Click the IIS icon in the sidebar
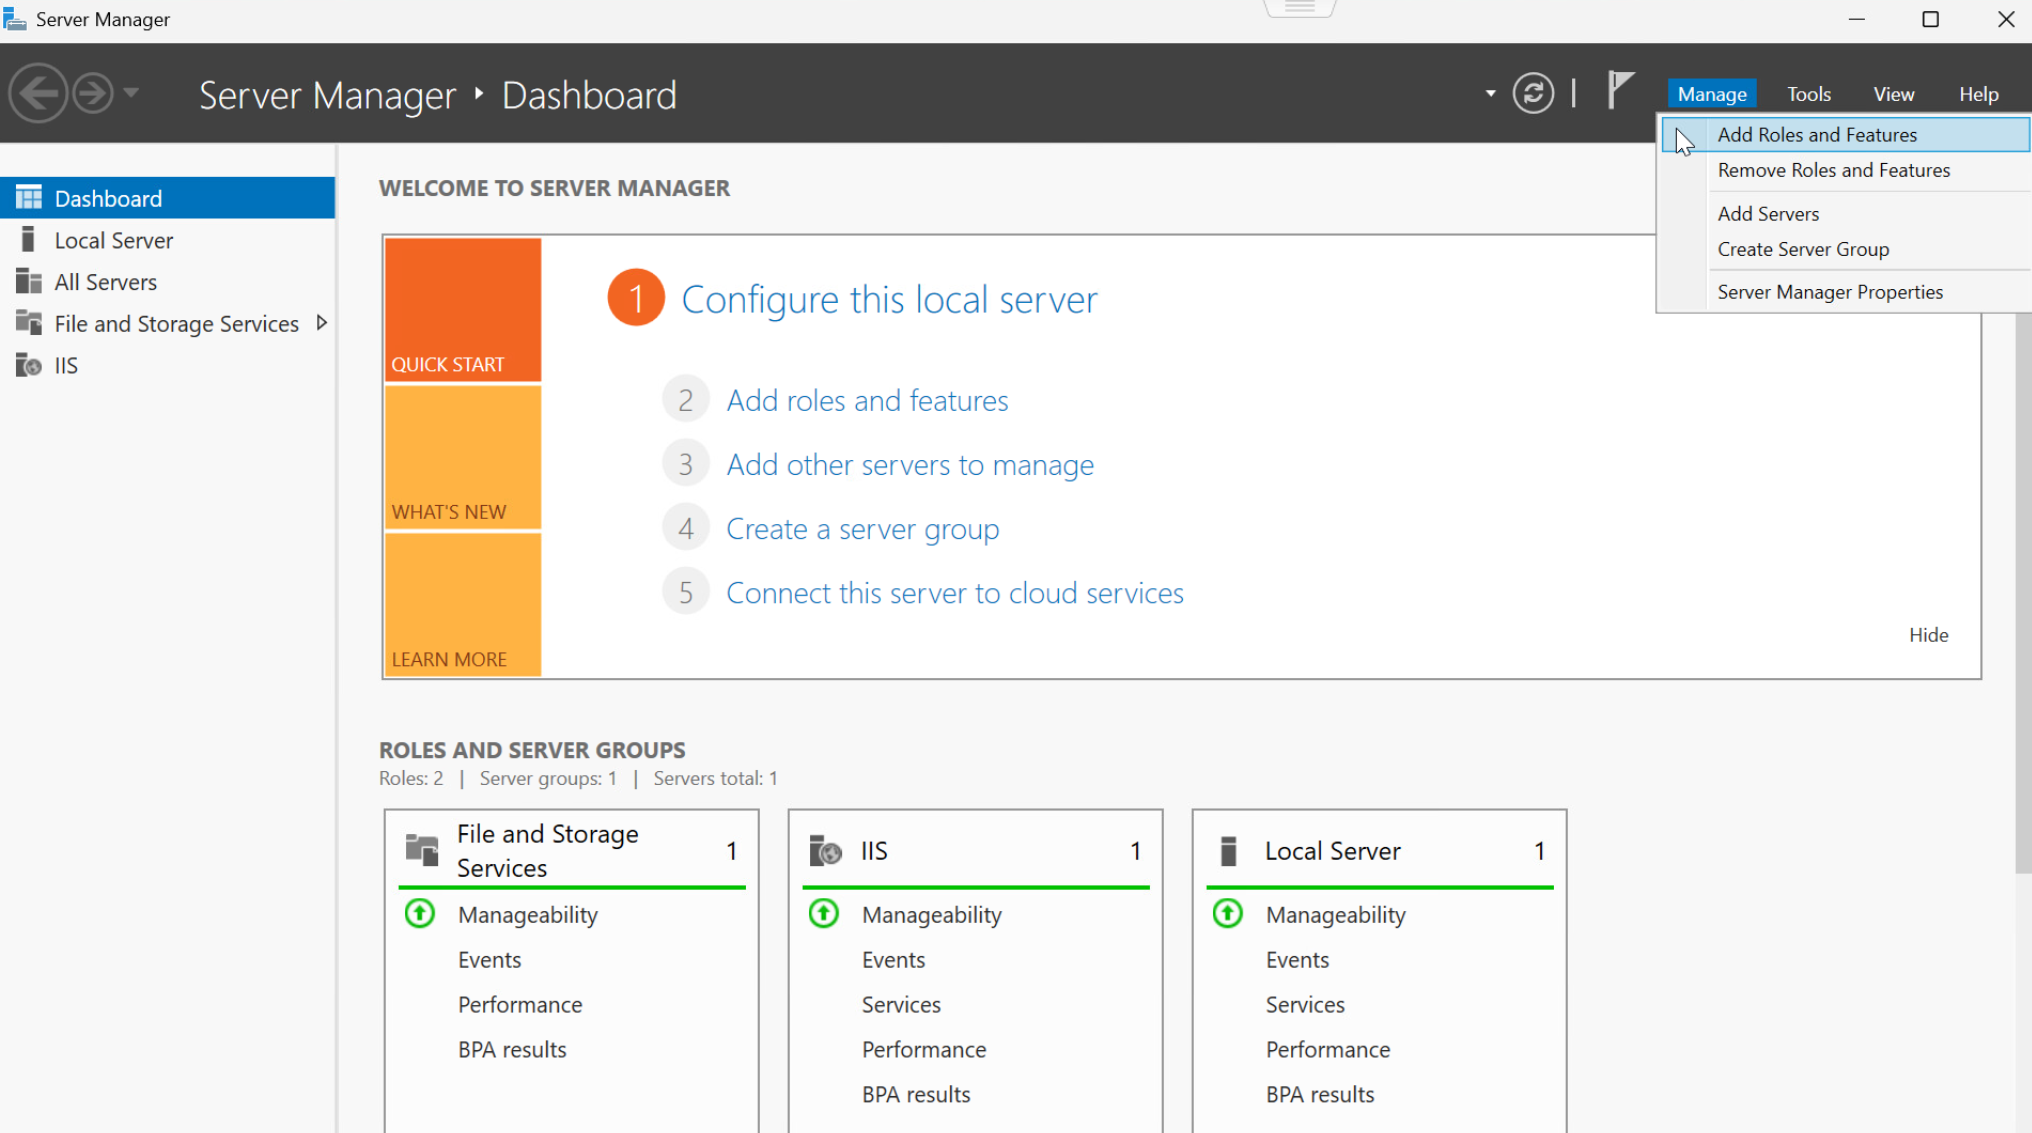The height and width of the screenshot is (1133, 2032). coord(28,365)
